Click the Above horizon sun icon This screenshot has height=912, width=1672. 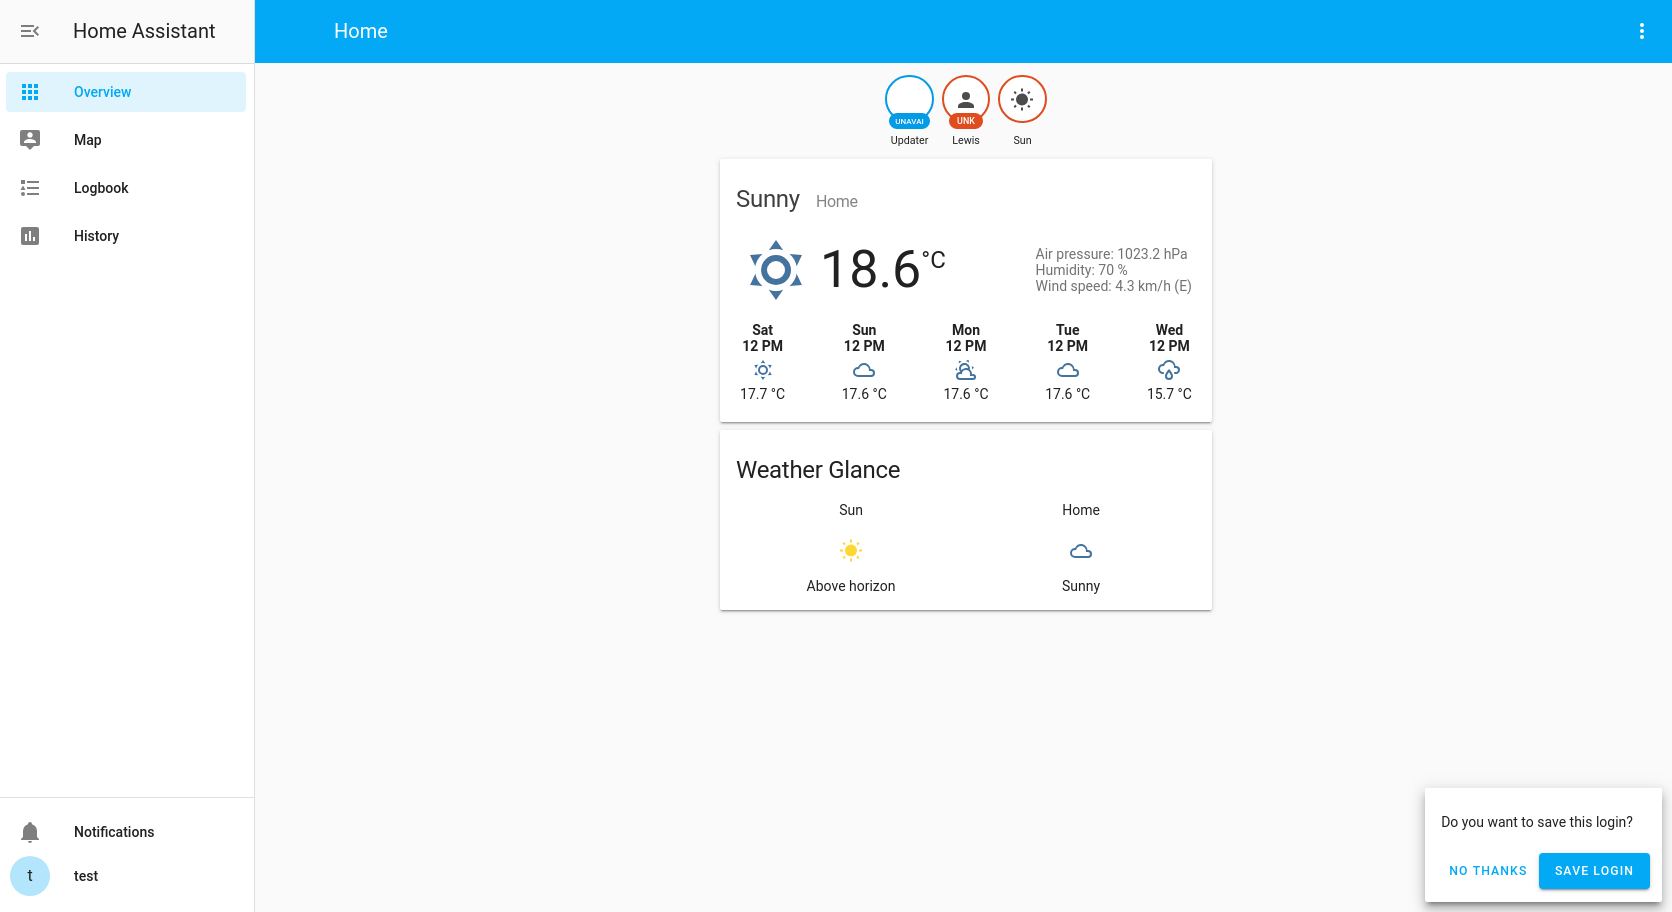tap(850, 550)
